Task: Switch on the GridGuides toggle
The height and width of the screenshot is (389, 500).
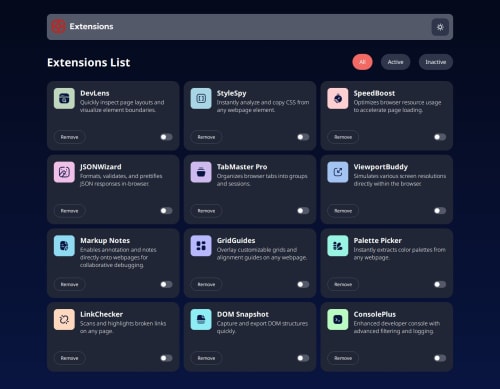Action: (303, 284)
